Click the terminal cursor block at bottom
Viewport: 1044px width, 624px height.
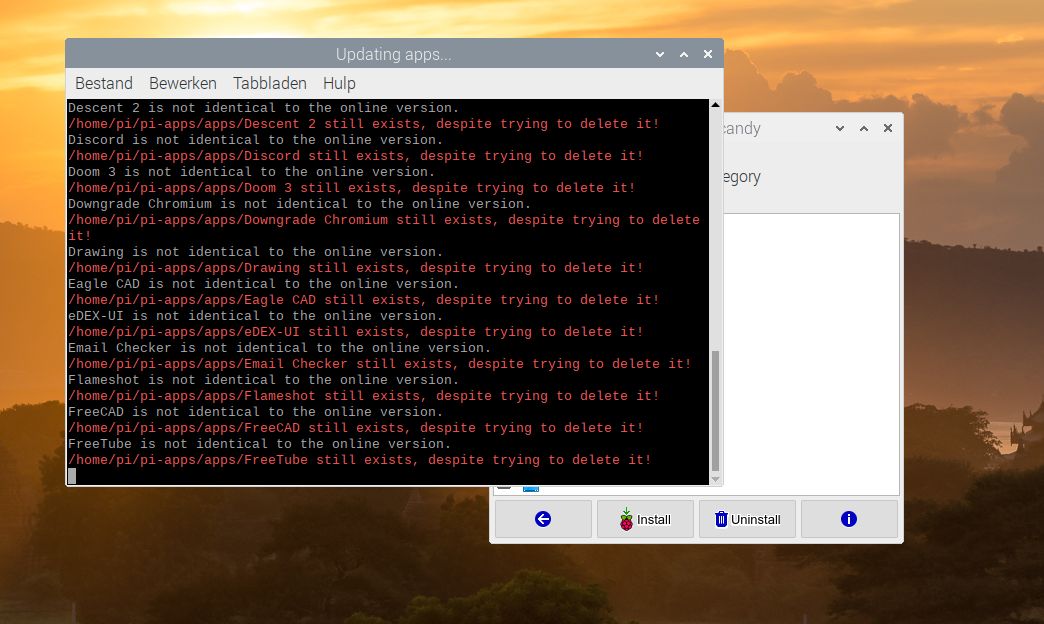point(72,475)
